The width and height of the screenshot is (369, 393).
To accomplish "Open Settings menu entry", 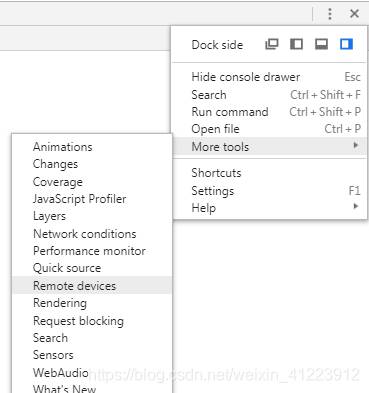I will 269,191.
